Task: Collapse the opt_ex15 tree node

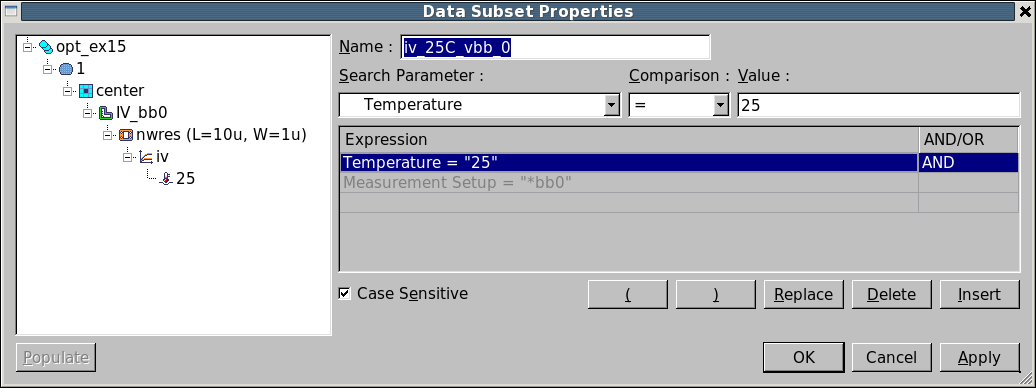Action: 28,47
